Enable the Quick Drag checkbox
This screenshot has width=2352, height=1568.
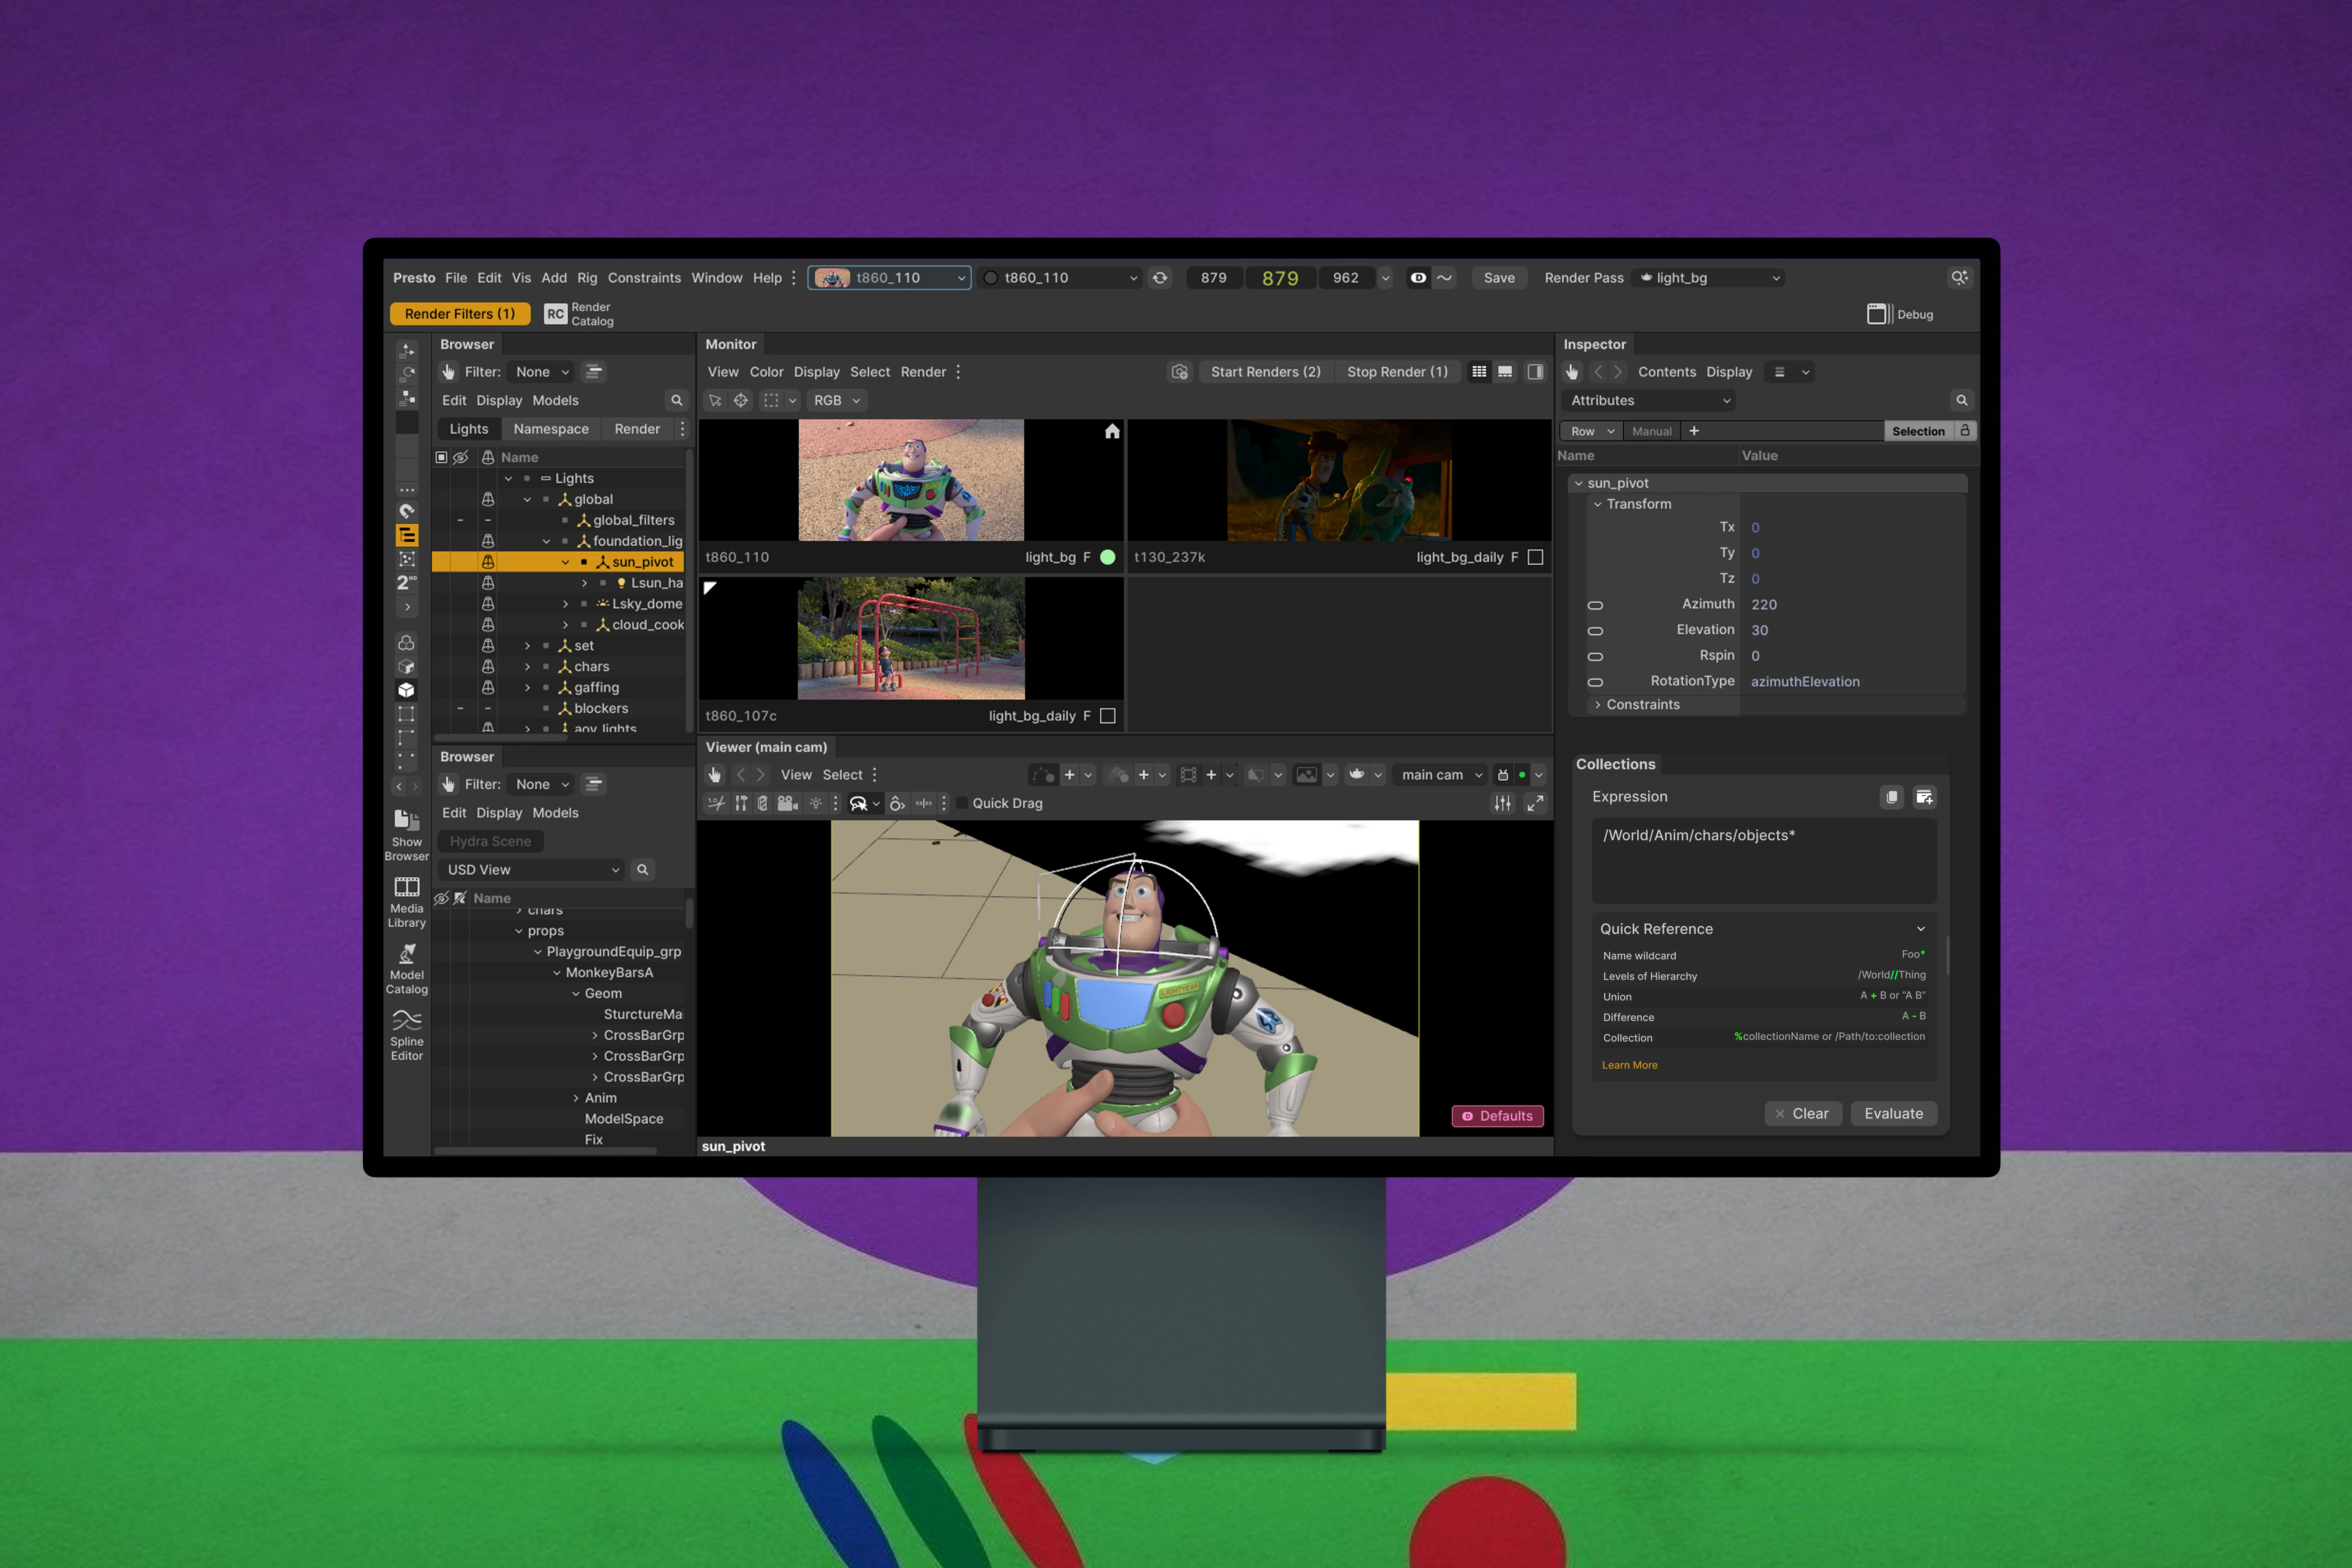962,803
